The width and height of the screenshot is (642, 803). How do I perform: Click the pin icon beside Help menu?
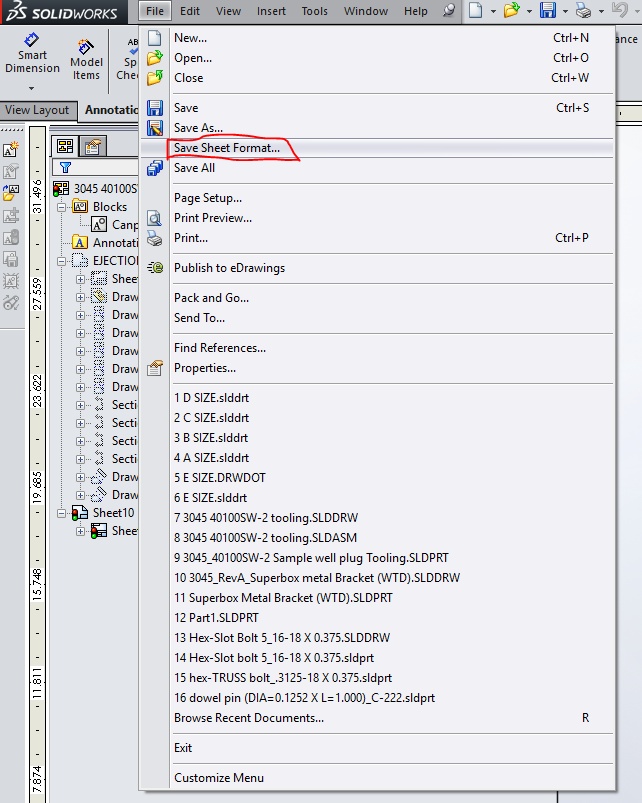448,10
